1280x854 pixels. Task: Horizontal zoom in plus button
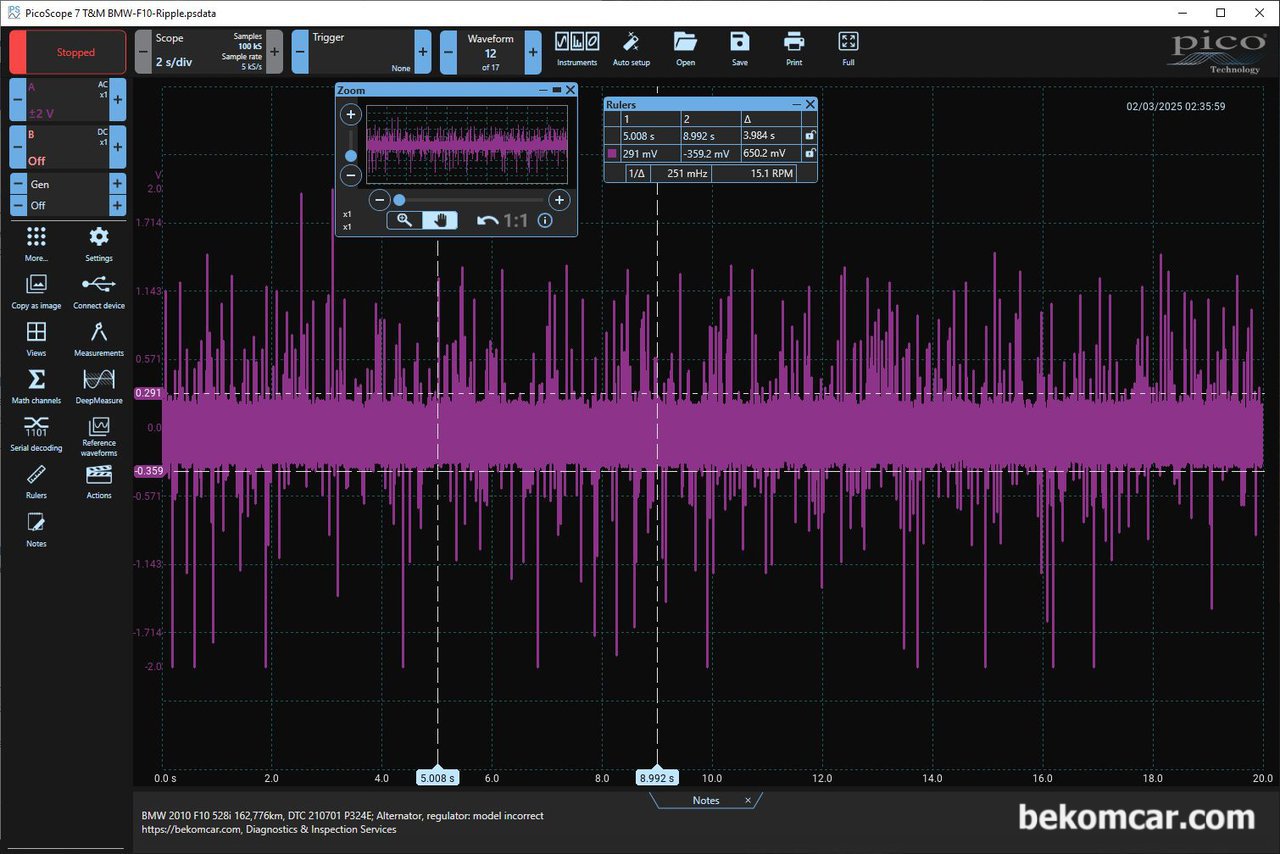click(x=559, y=200)
